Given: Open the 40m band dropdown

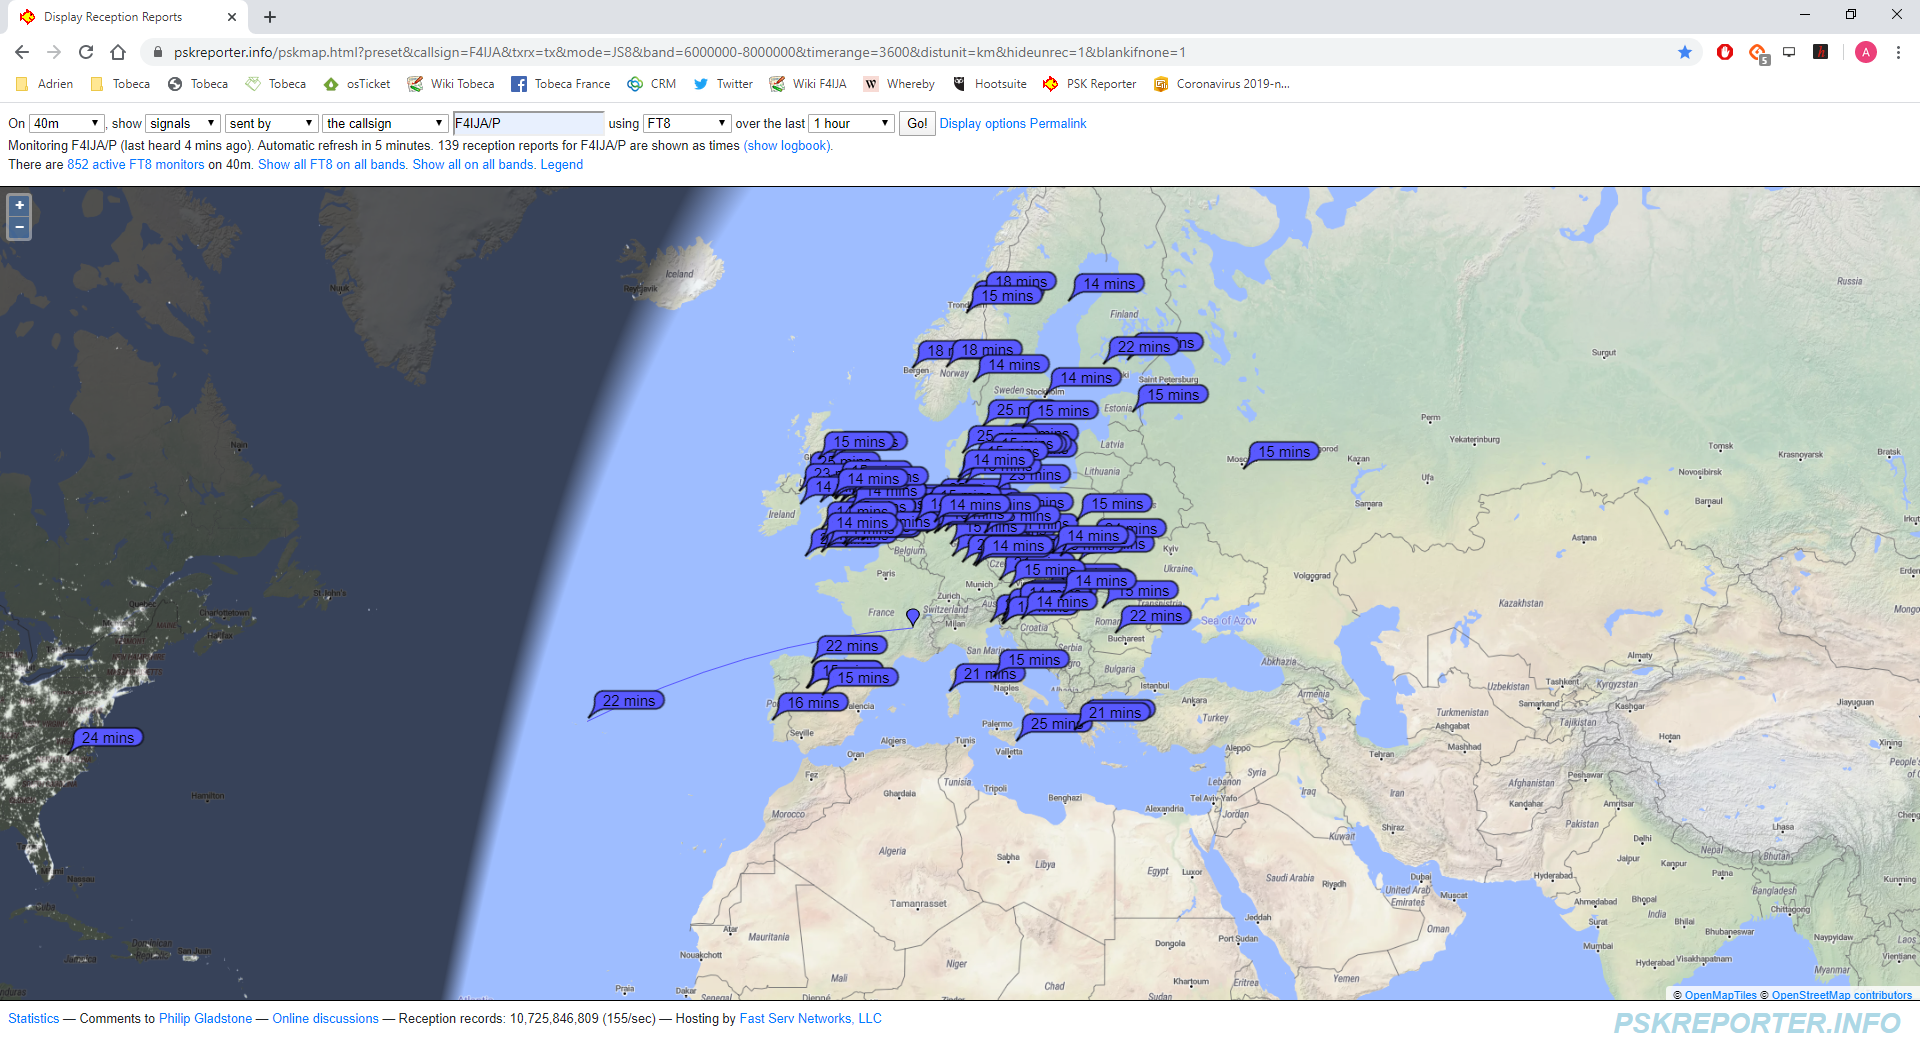Looking at the screenshot, I should [x=66, y=123].
